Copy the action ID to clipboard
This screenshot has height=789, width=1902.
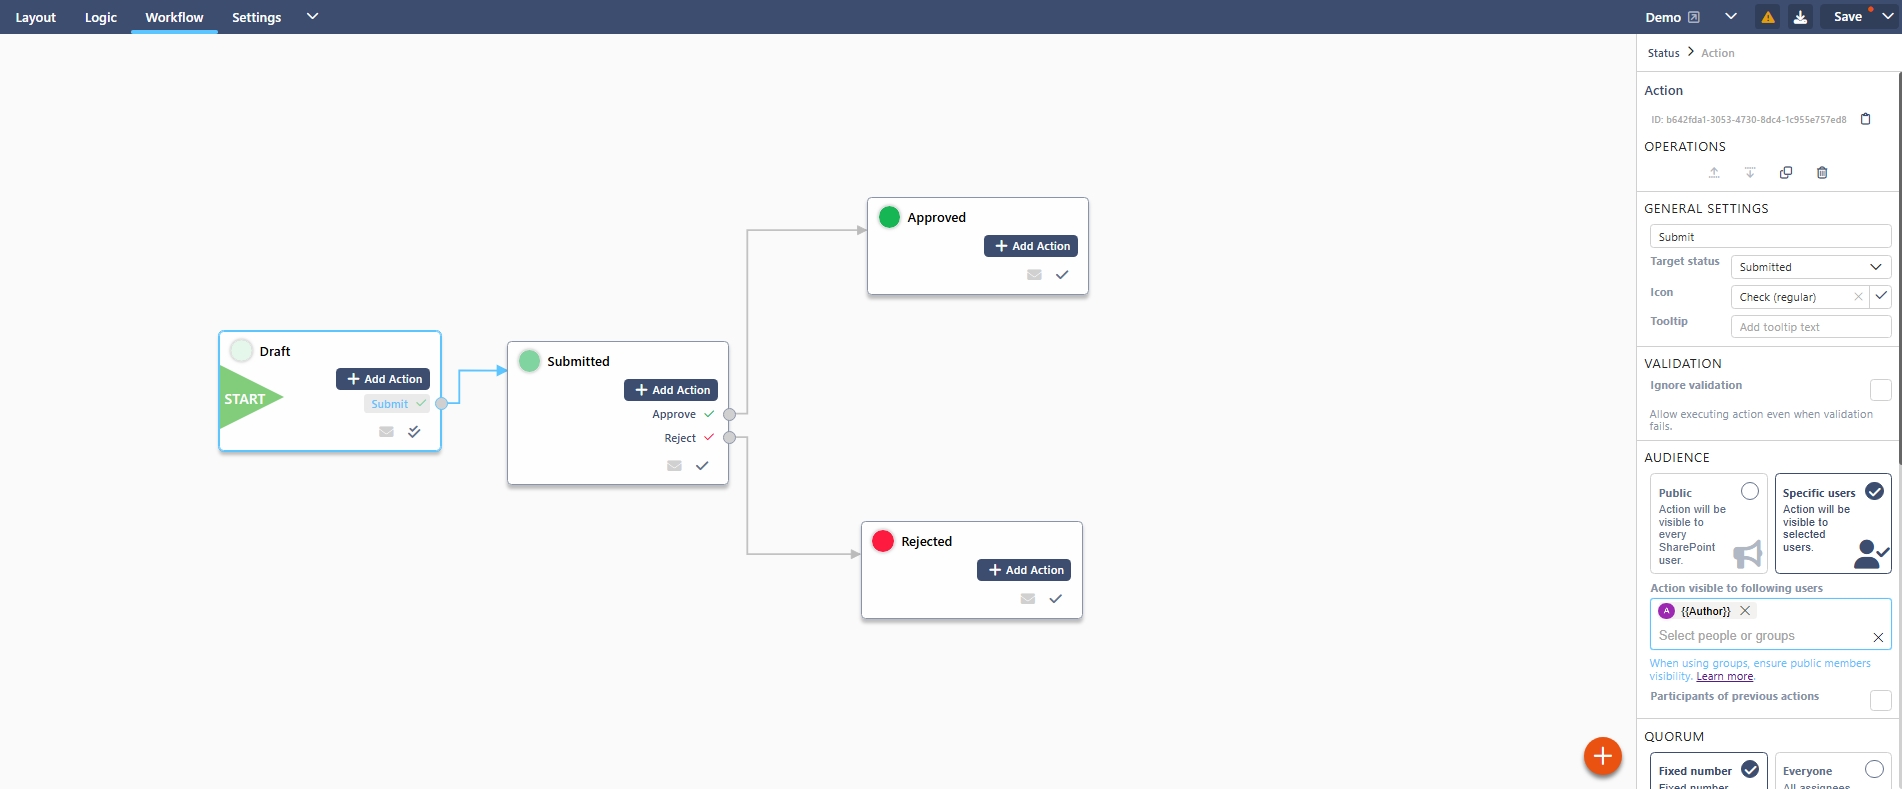pyautogui.click(x=1865, y=119)
